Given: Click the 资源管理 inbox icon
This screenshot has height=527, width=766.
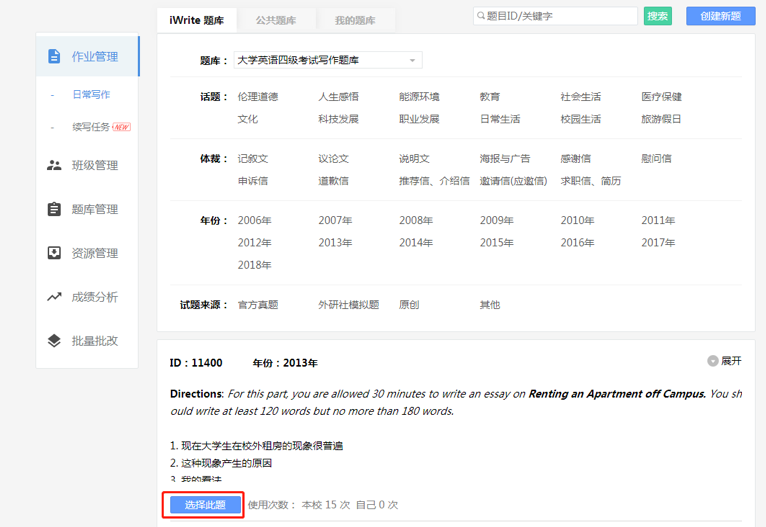Looking at the screenshot, I should pos(54,253).
